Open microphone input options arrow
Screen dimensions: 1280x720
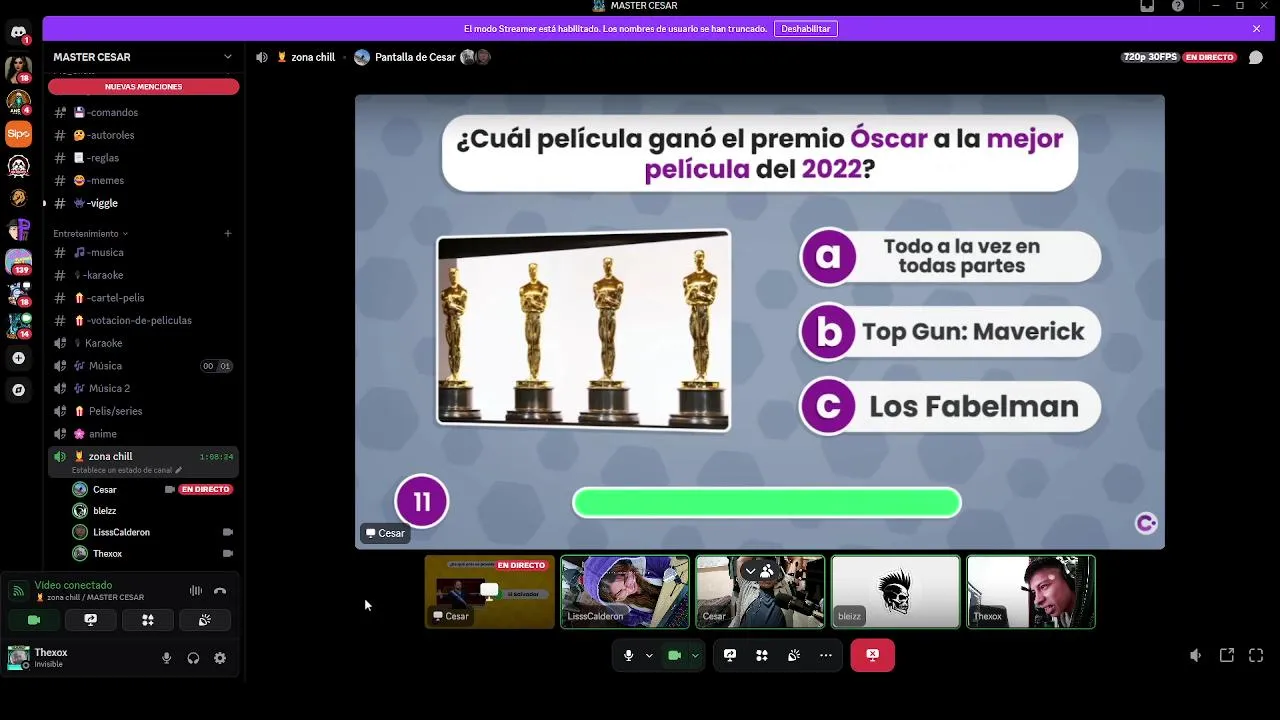tap(649, 655)
